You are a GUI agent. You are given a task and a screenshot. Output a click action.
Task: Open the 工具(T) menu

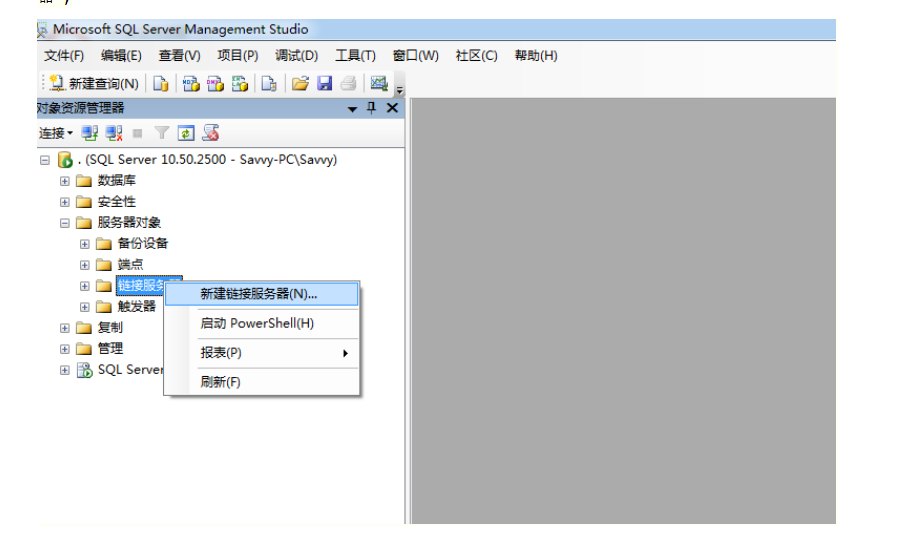tap(355, 56)
